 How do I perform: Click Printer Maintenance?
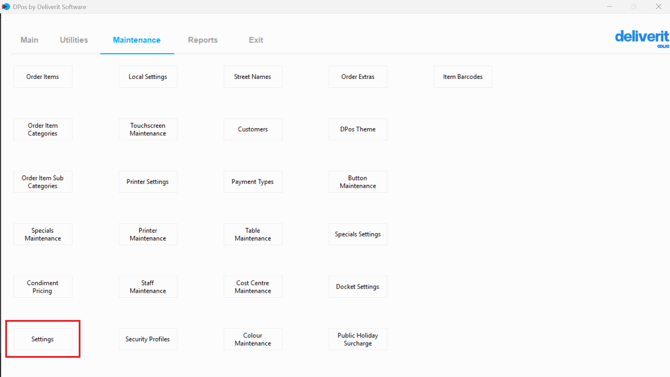click(x=148, y=234)
